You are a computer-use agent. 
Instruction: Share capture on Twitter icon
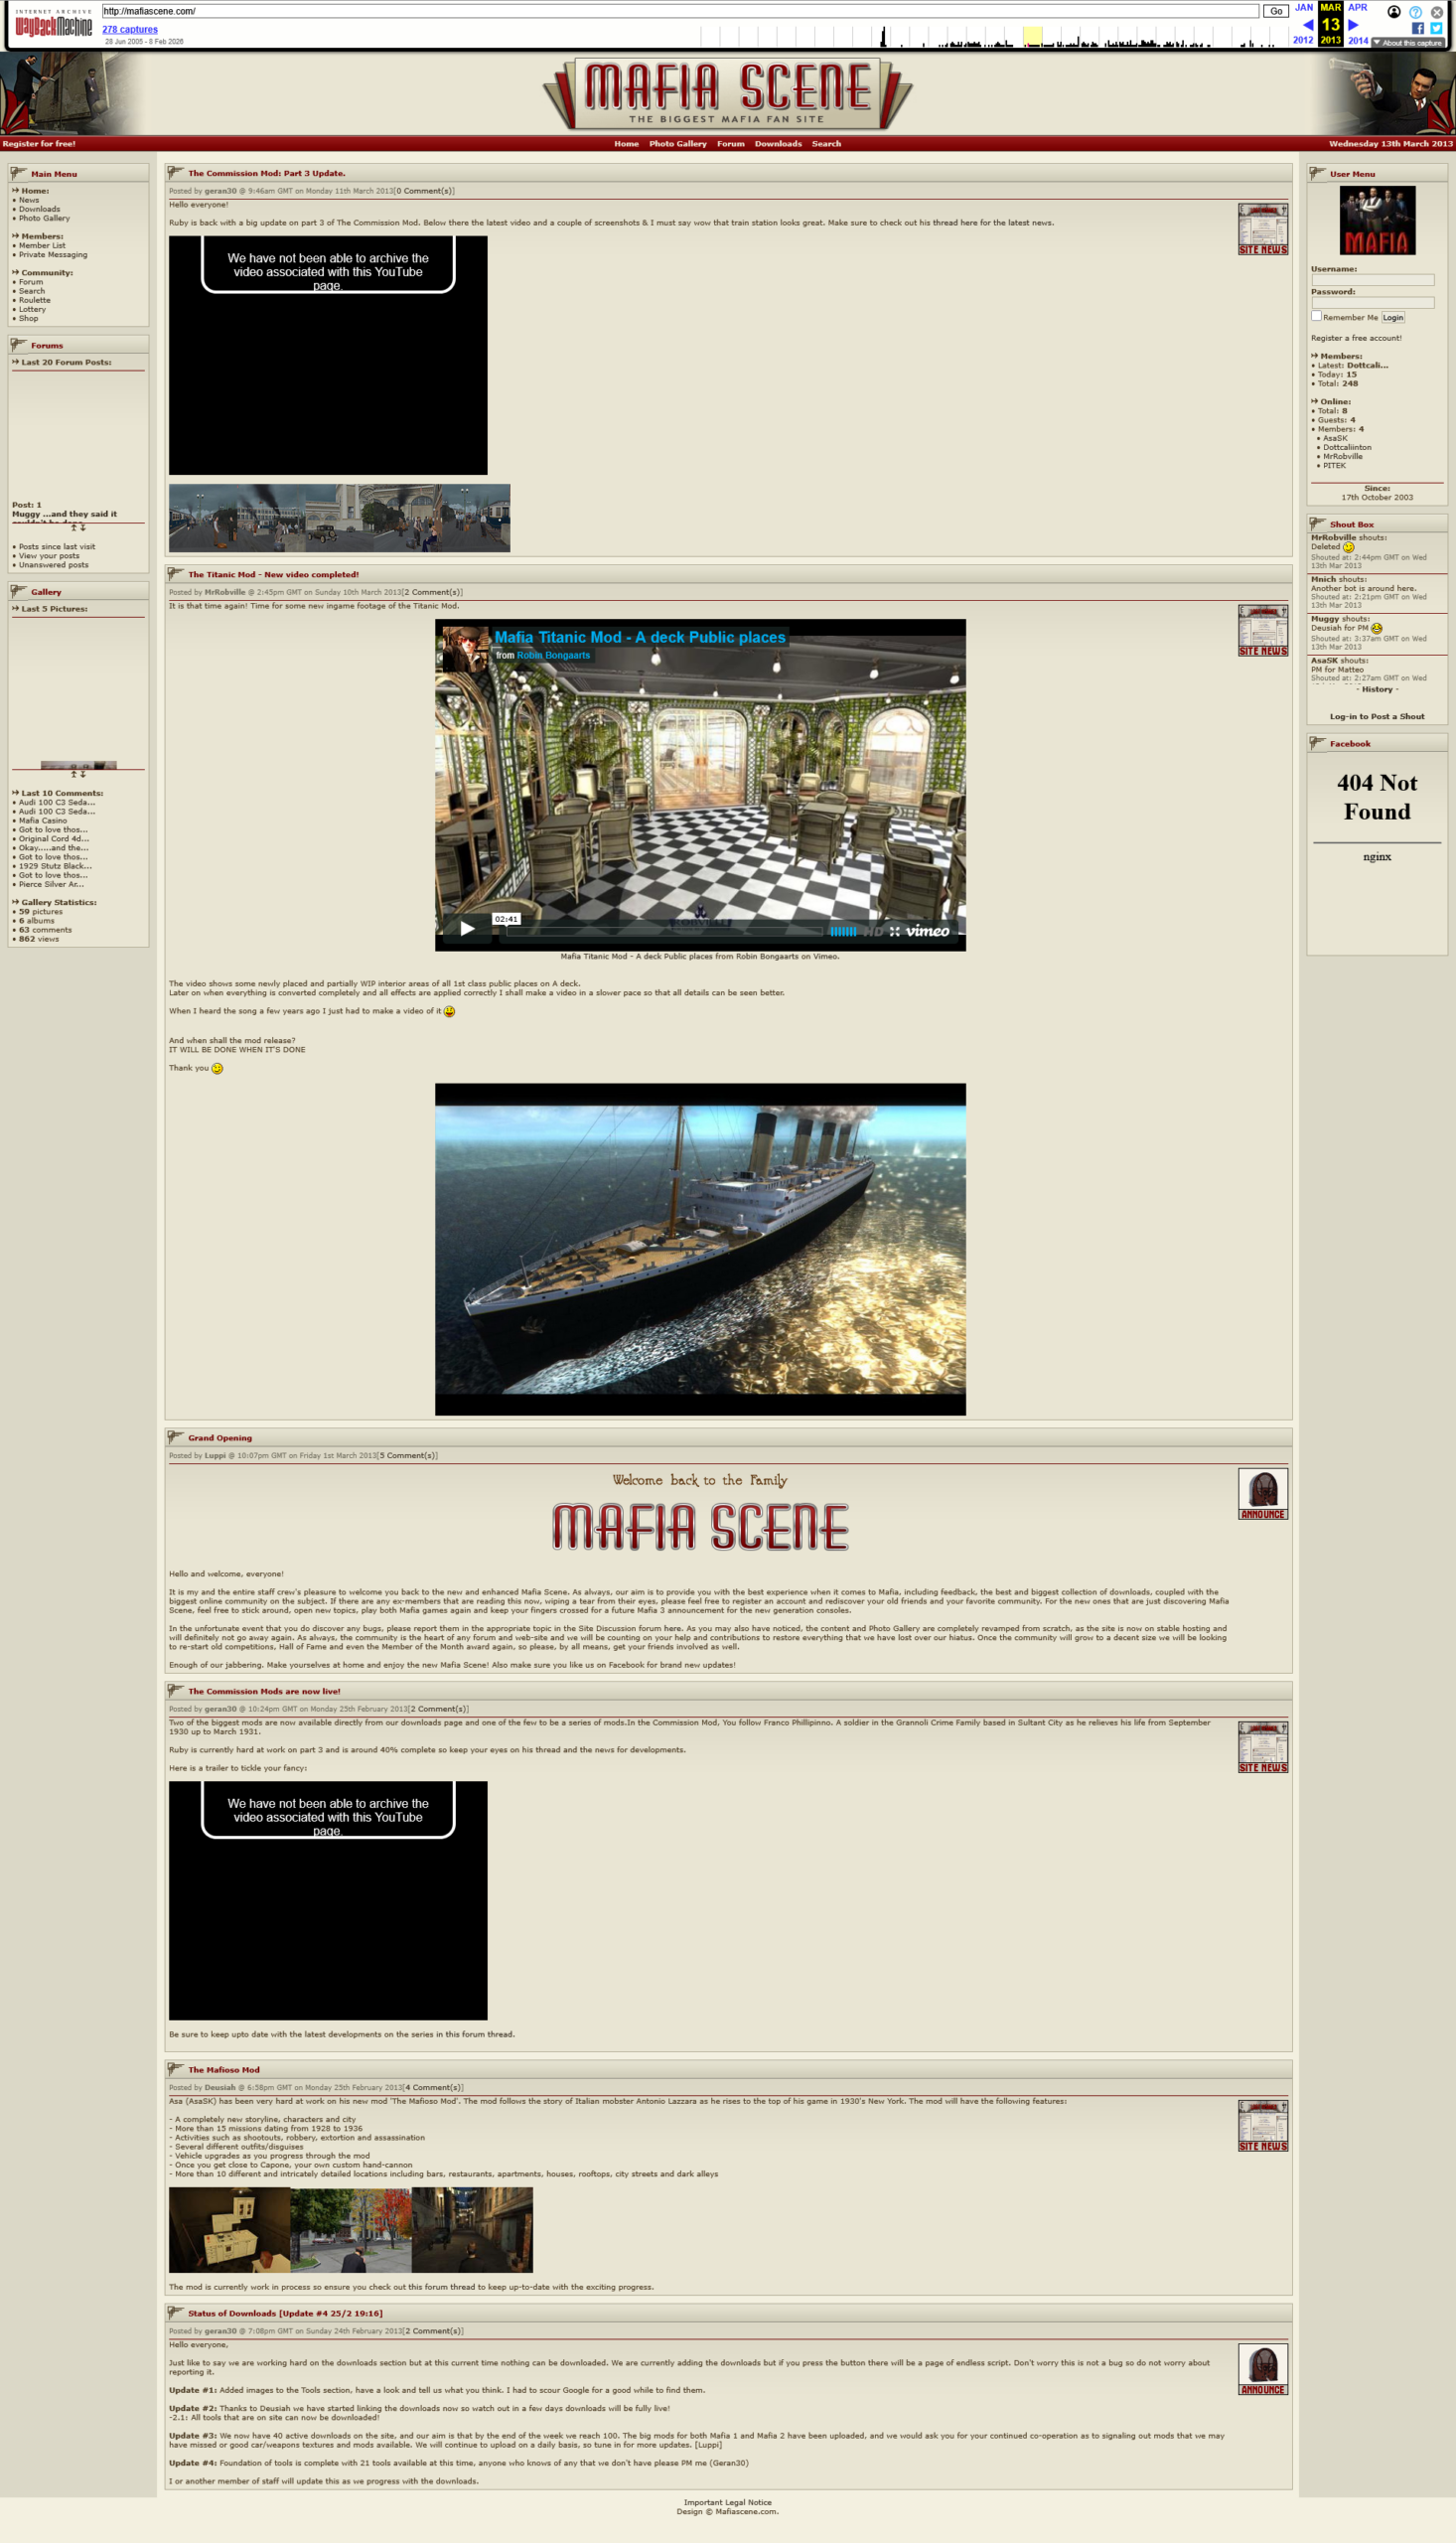click(1436, 28)
